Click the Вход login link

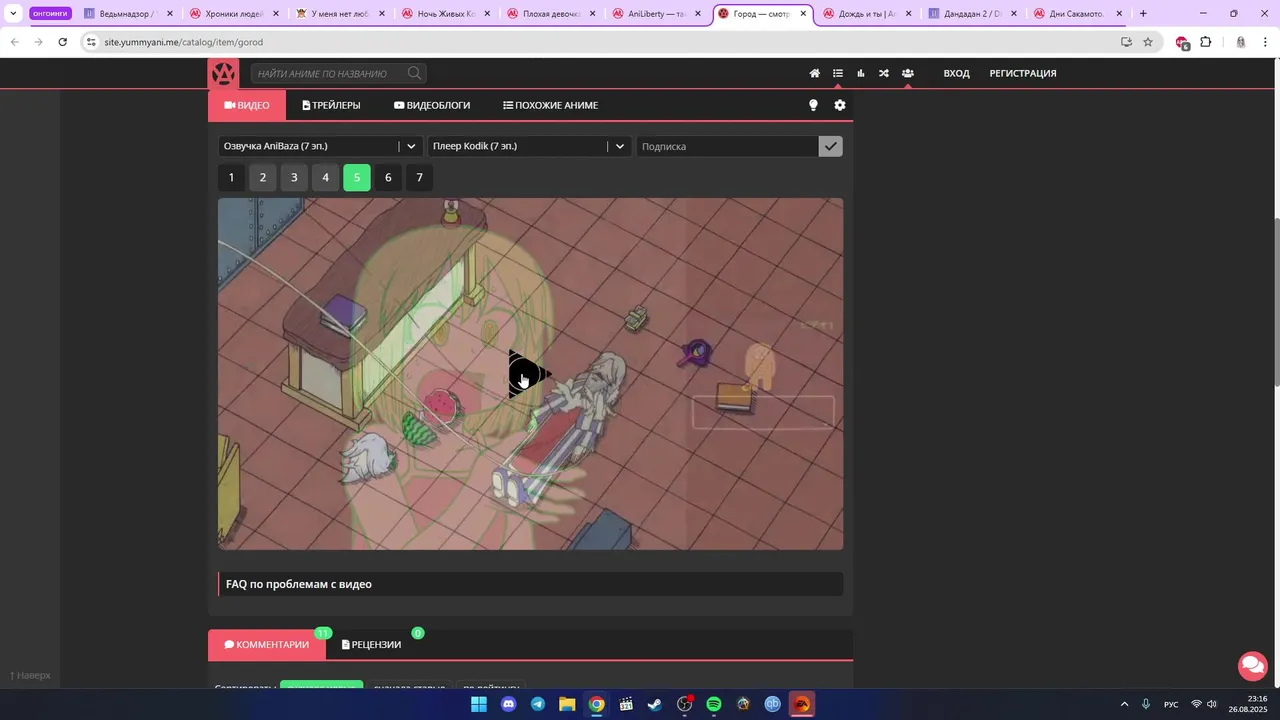coord(957,73)
